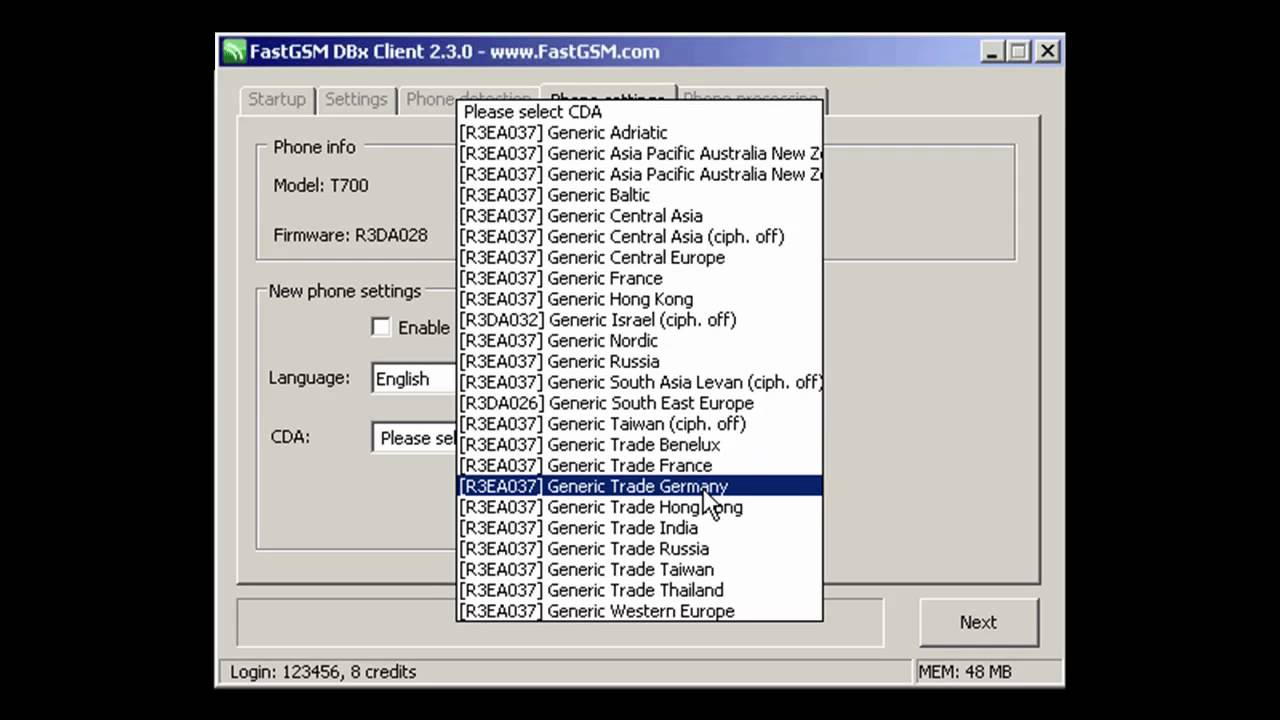1280x720 pixels.
Task: Click 'Login: 123456, 8 credits' status text
Action: (323, 672)
